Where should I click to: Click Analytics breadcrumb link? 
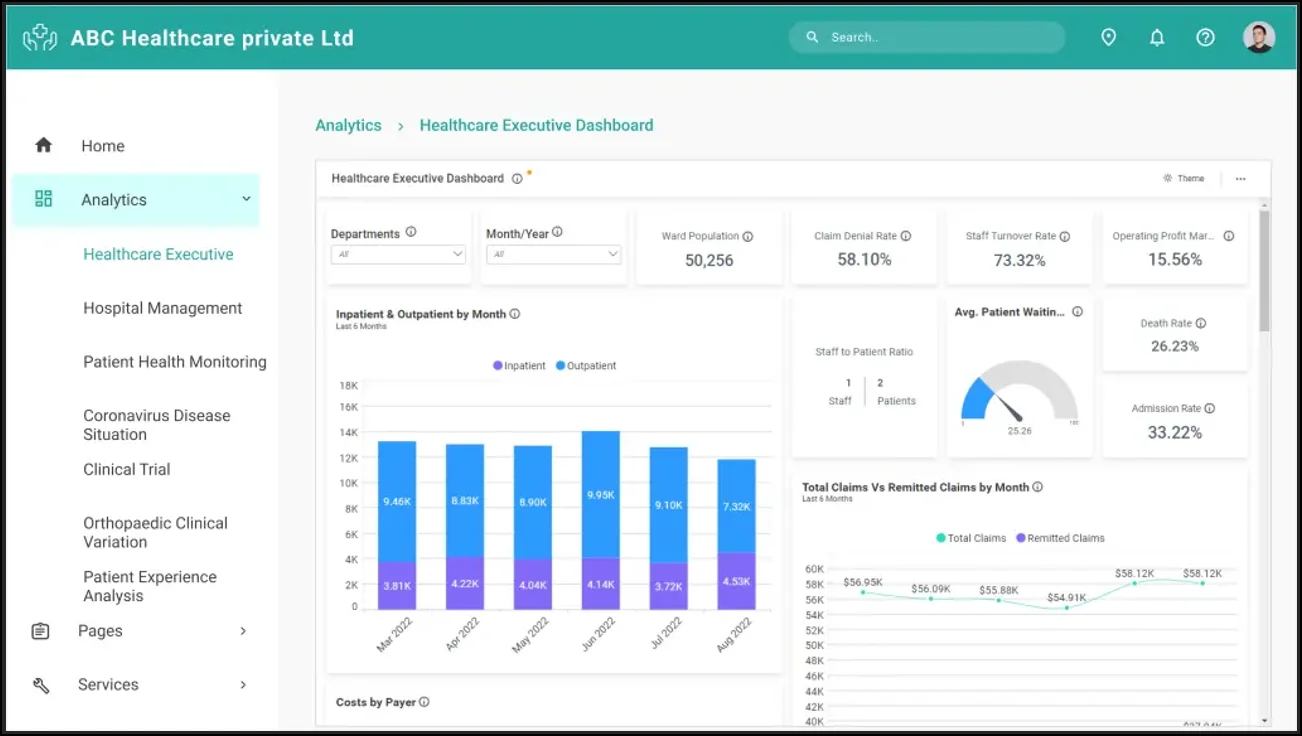348,125
